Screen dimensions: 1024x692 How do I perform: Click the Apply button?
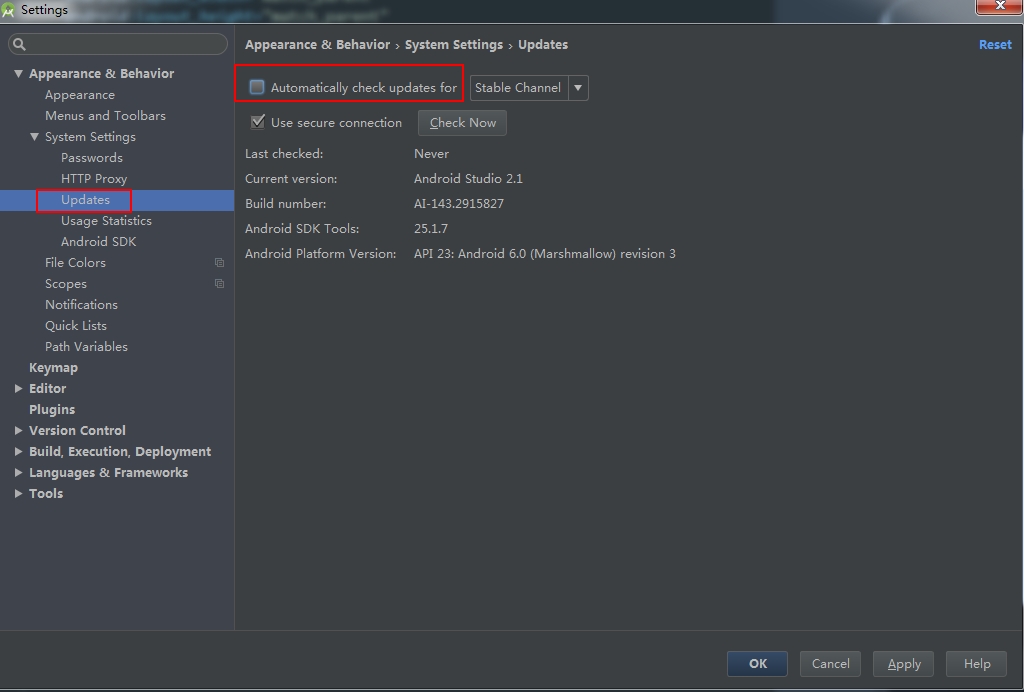coord(904,663)
